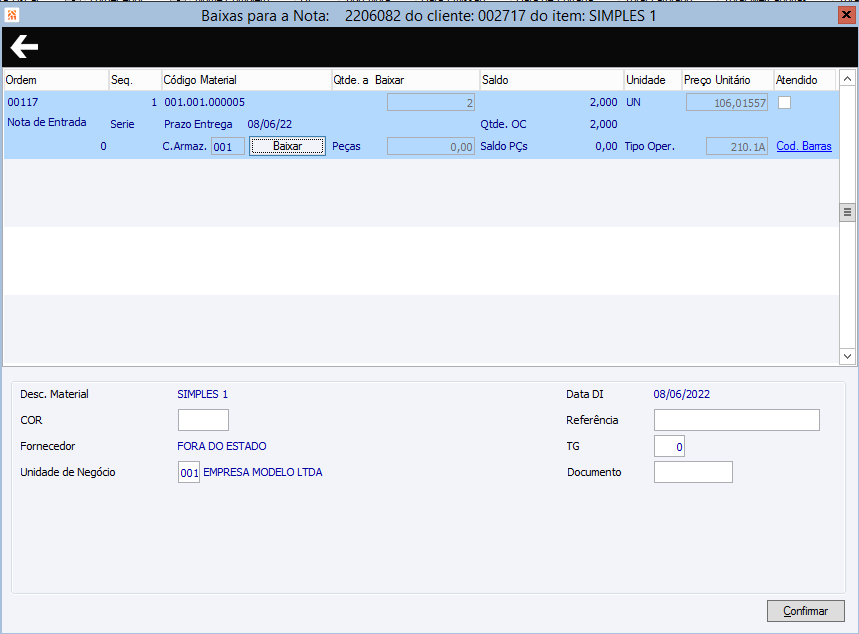Click the Nota de Entrada label

pos(47,122)
